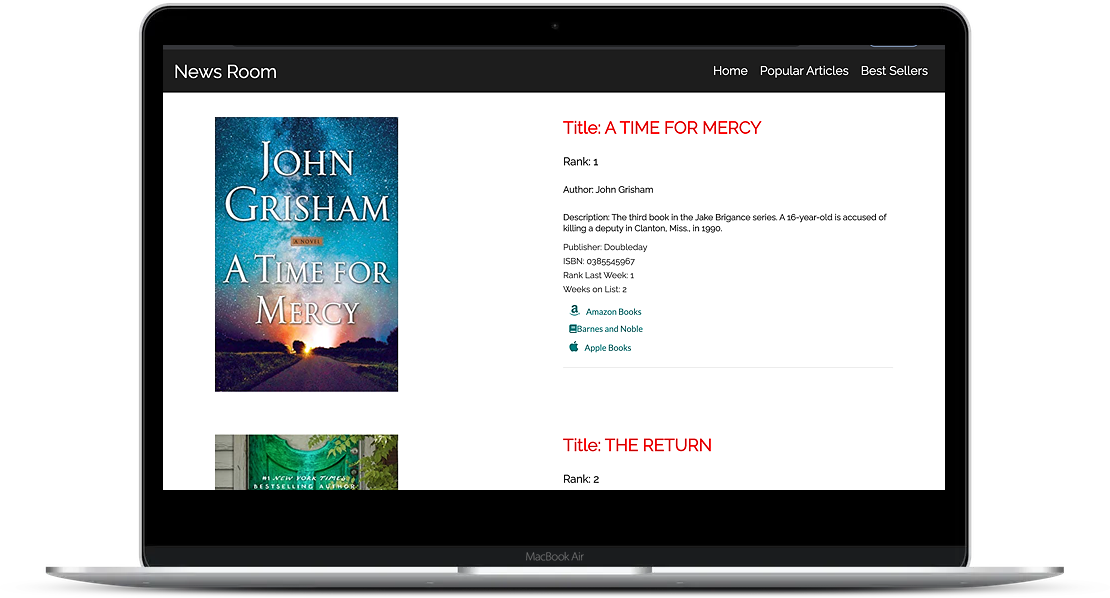The image size is (1110, 598).
Task: Click the Author: John Grisham text
Action: click(x=608, y=190)
